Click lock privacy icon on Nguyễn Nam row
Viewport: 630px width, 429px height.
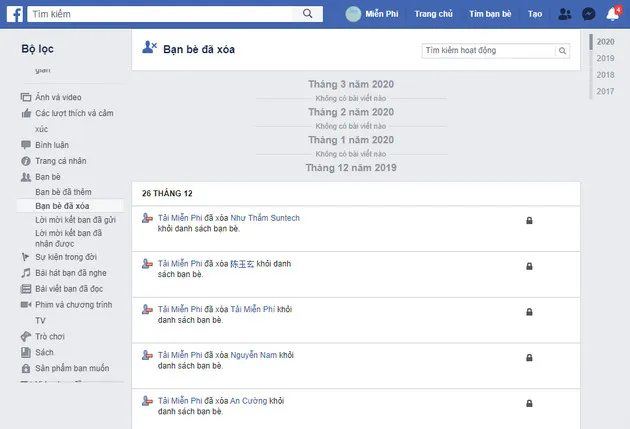pyautogui.click(x=529, y=358)
